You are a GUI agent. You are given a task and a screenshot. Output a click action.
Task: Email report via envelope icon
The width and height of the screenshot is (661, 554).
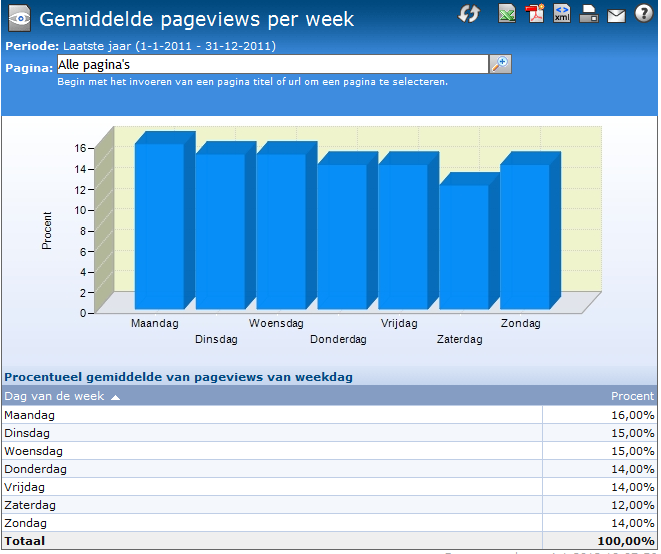[x=616, y=15]
